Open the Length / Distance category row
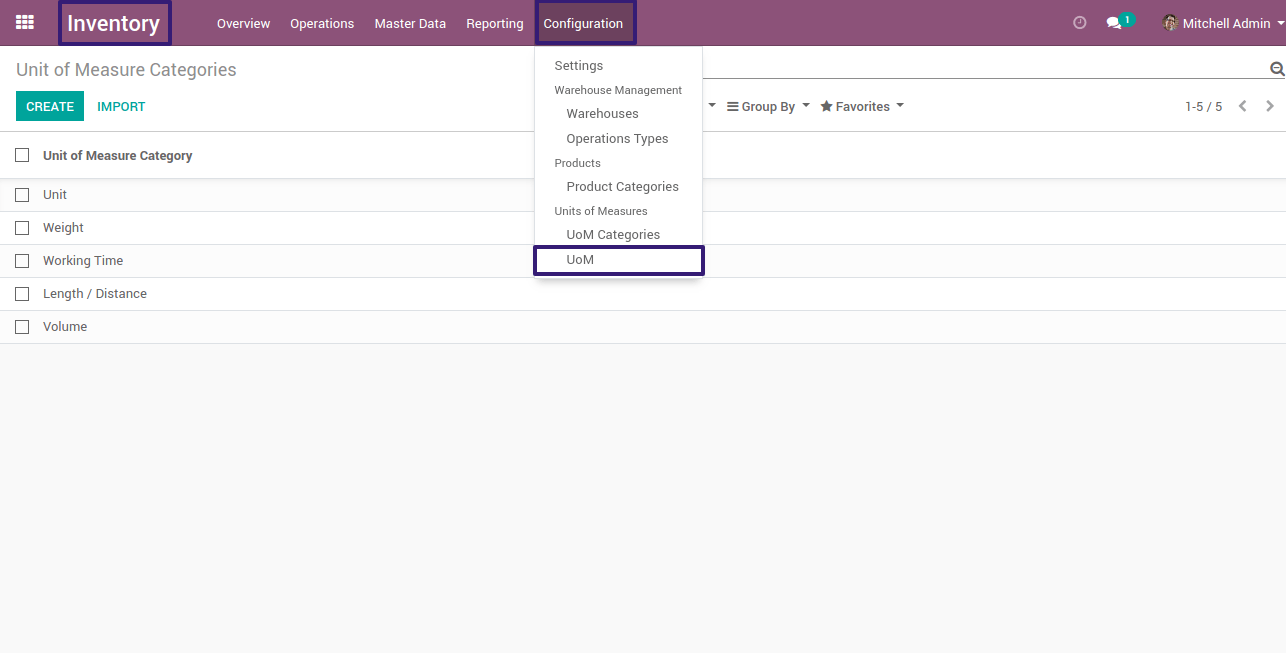1286x653 pixels. click(x=643, y=294)
